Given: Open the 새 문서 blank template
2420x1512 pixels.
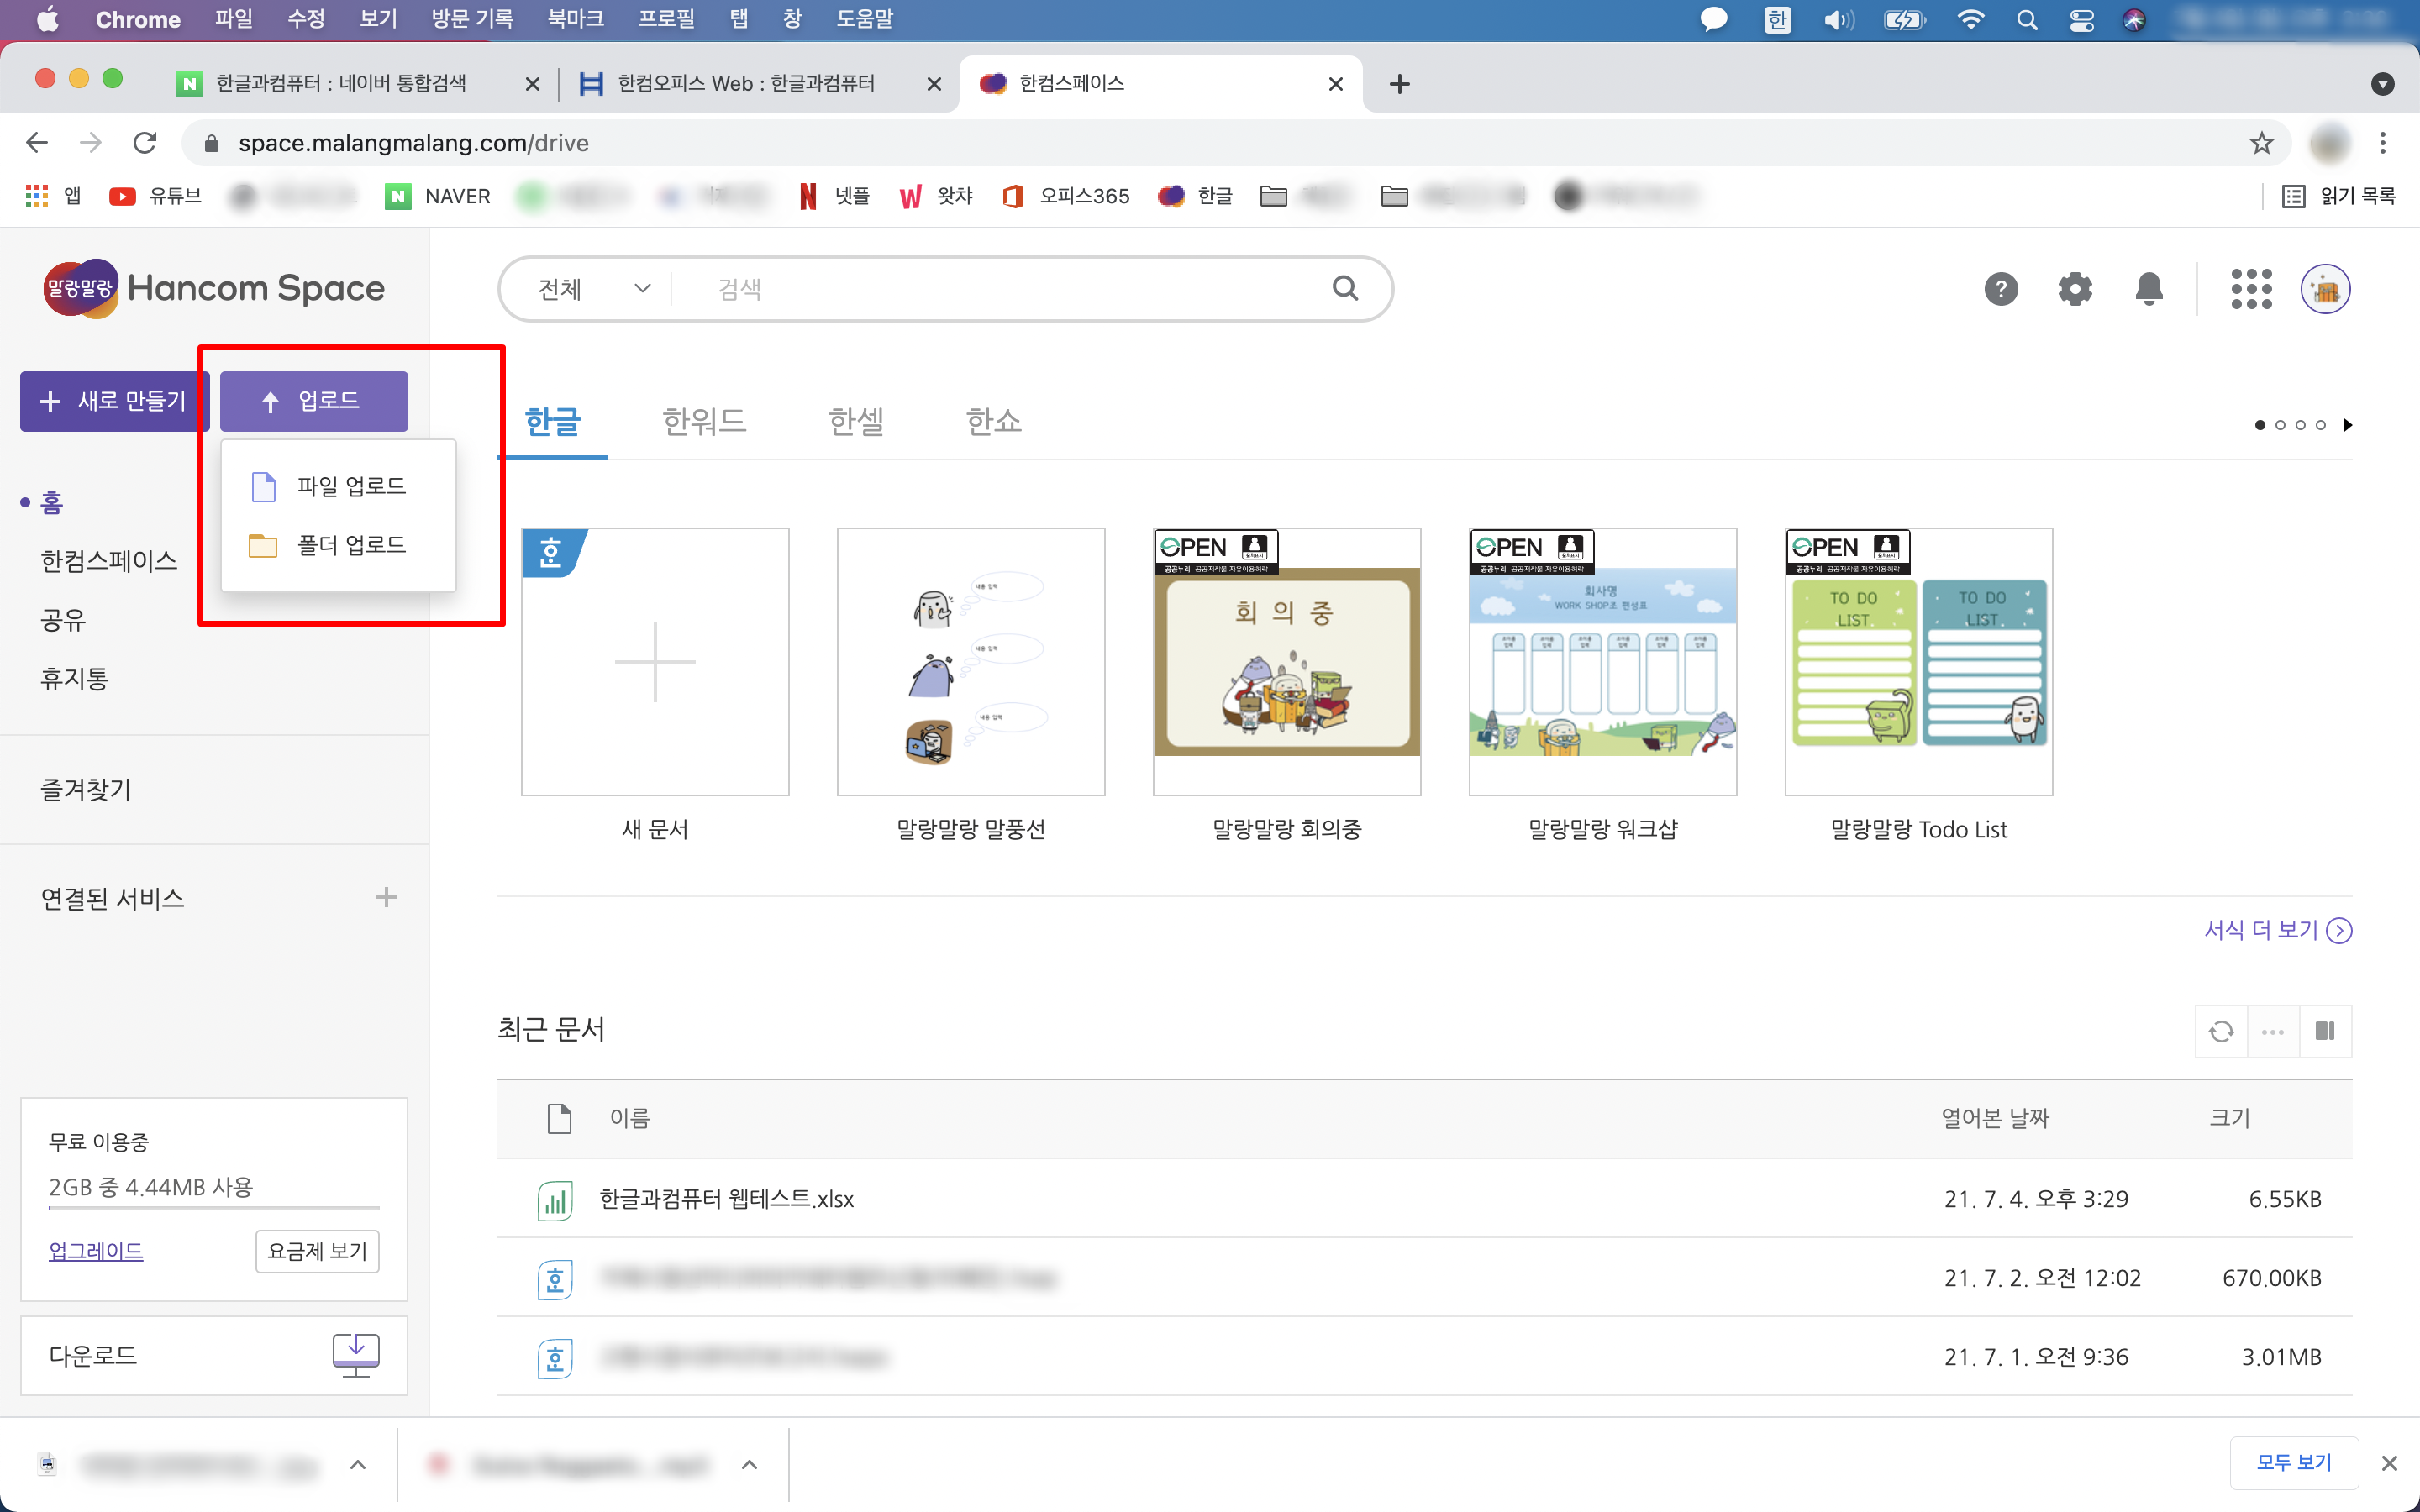Looking at the screenshot, I should tap(655, 661).
